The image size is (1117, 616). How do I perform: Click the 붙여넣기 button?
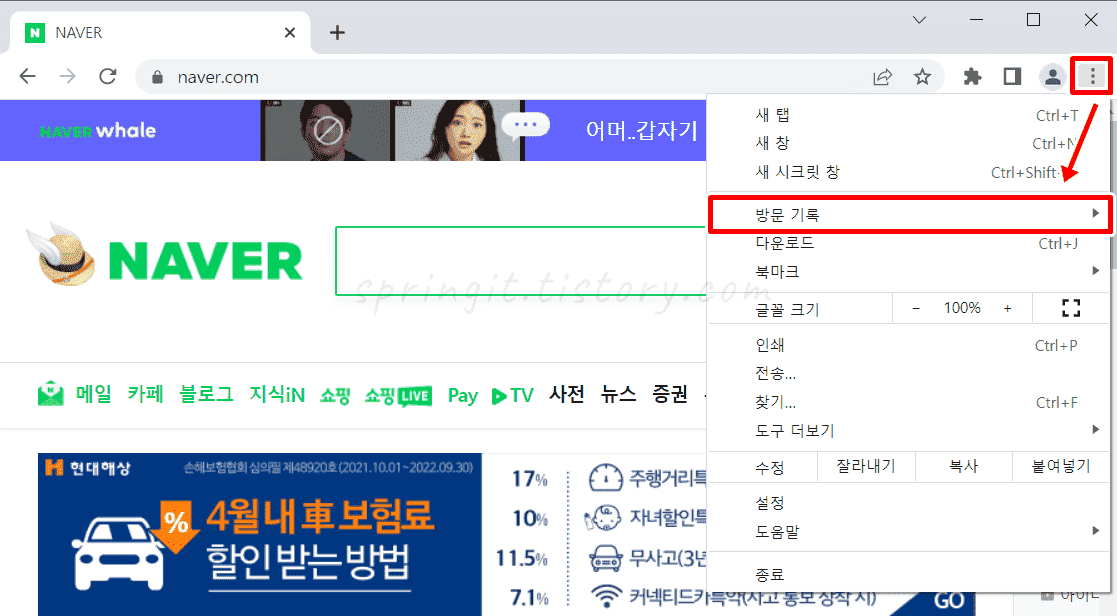[x=1060, y=466]
